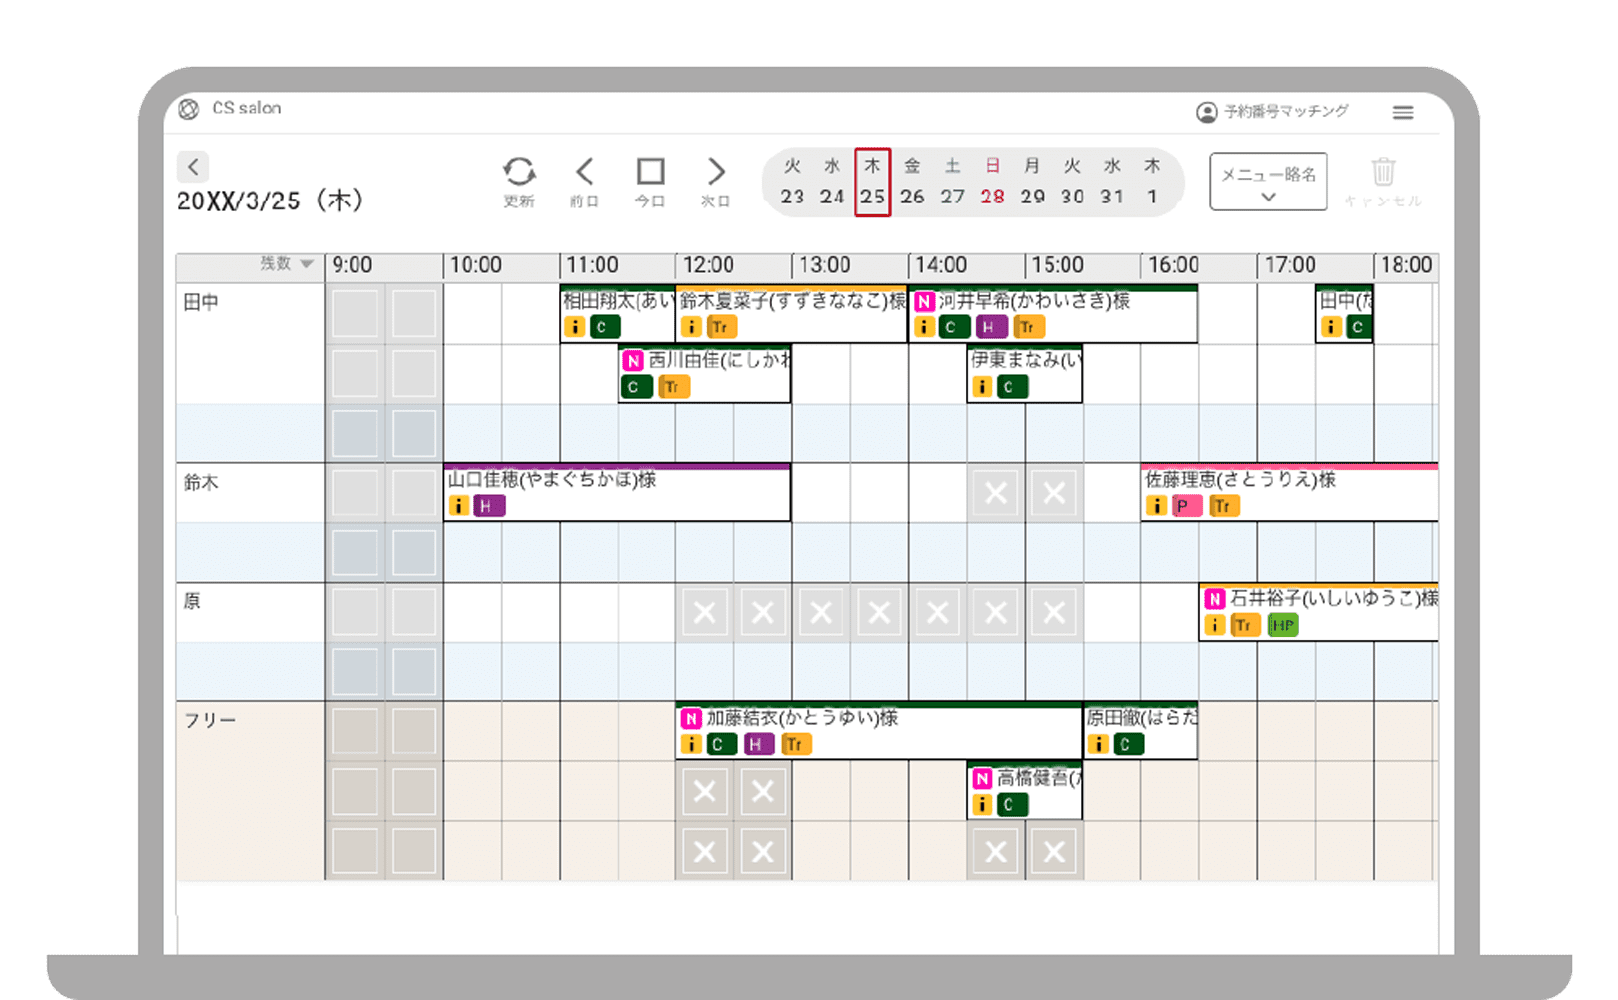
Task: Select Friday 26 in date strip
Action: point(912,182)
